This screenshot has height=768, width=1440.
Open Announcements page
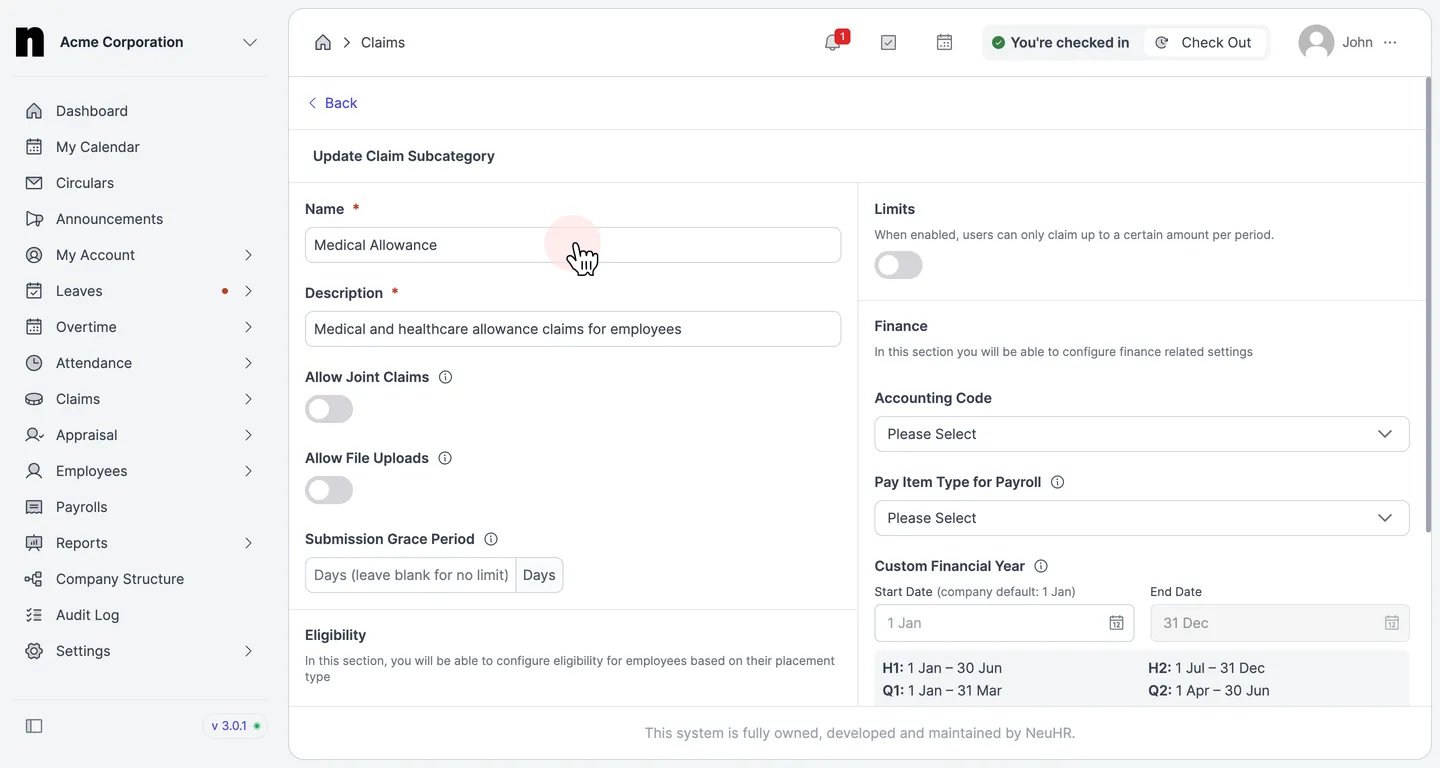click(109, 219)
